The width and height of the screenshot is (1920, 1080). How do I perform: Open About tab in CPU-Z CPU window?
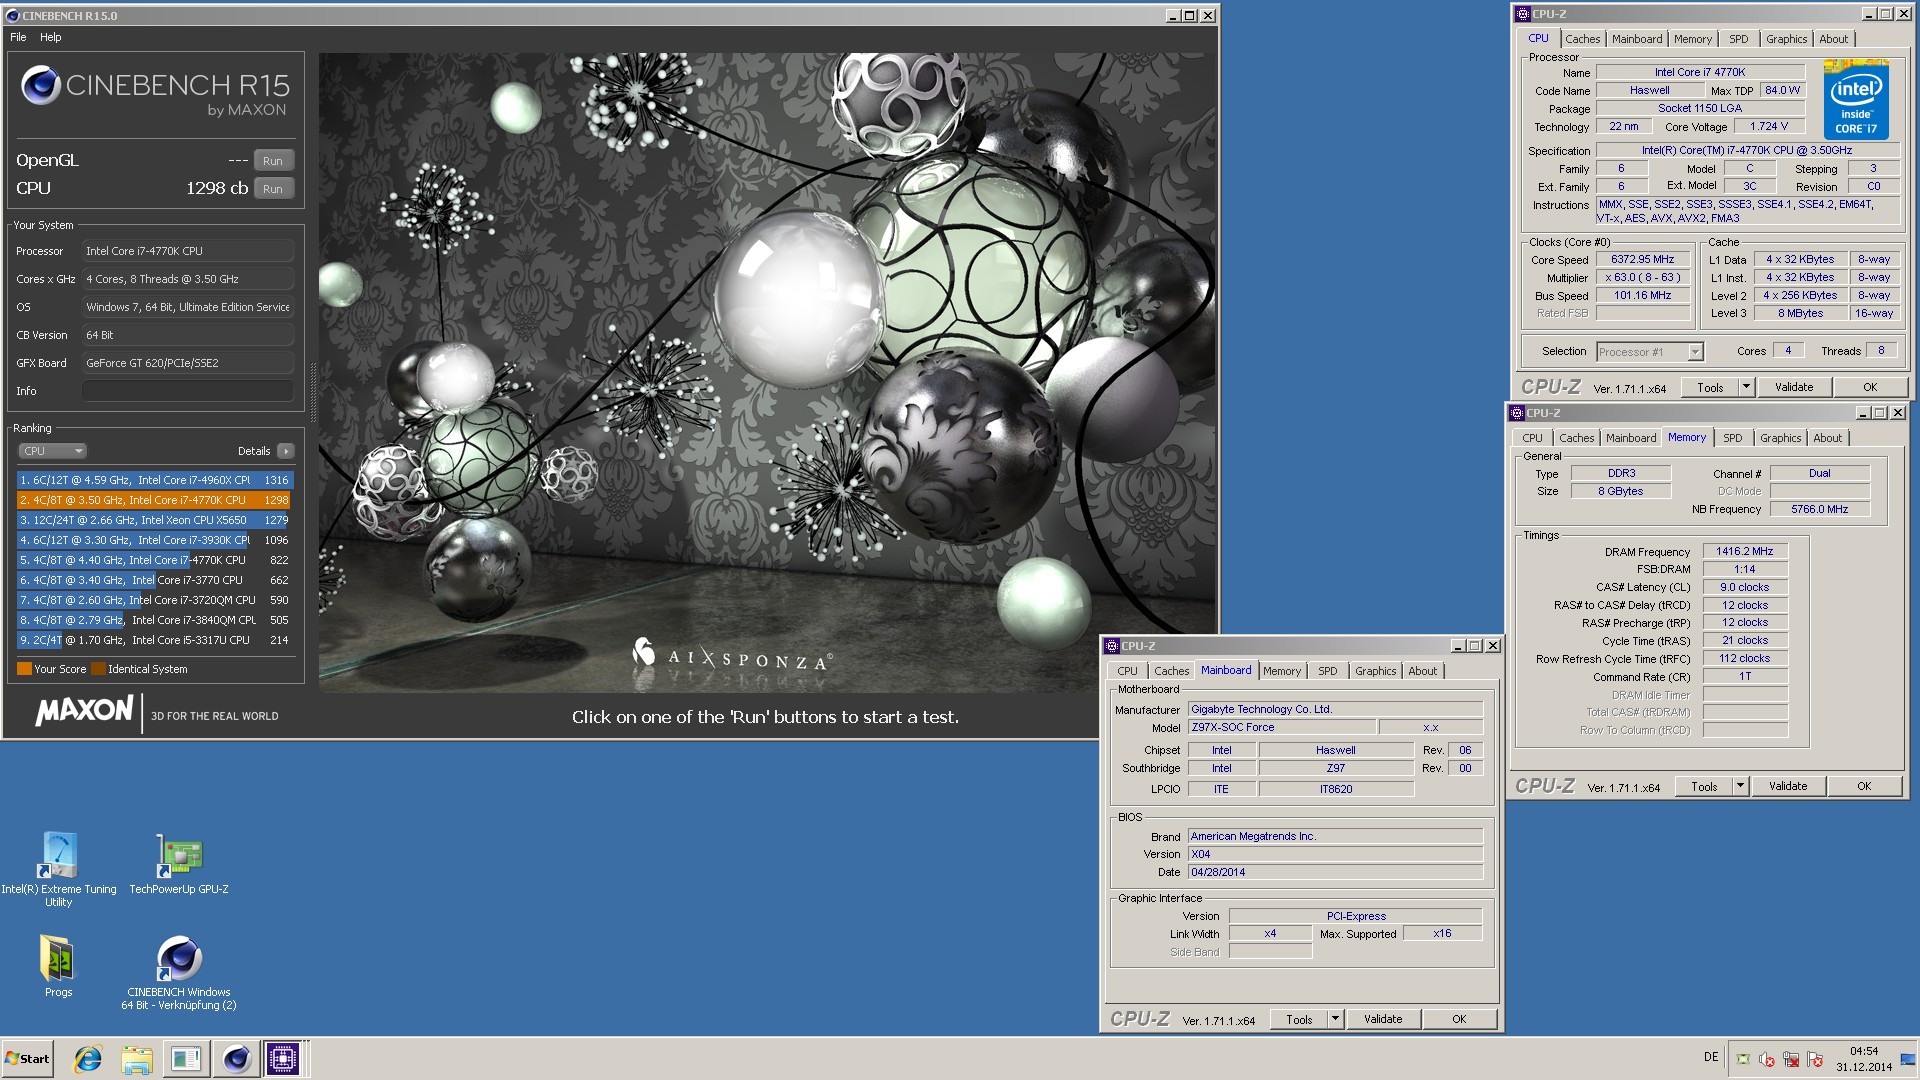tap(1833, 39)
